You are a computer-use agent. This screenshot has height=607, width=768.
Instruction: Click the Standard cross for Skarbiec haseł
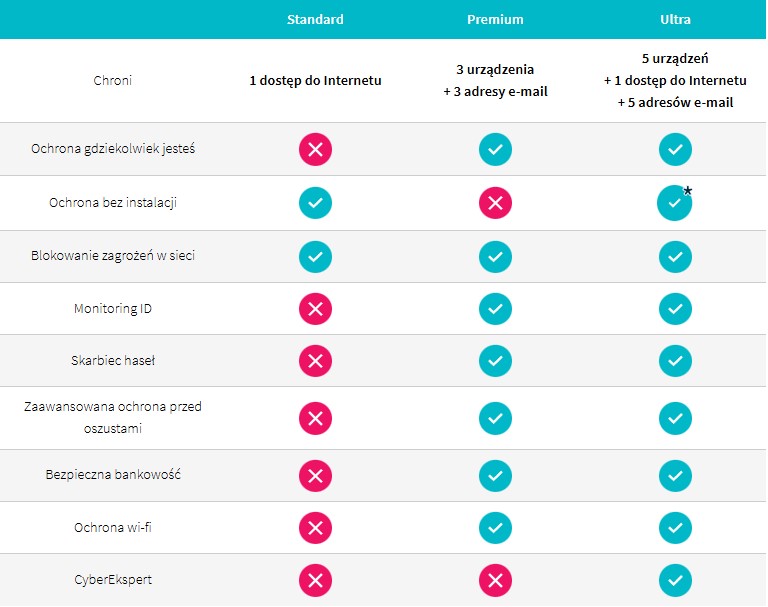point(315,361)
